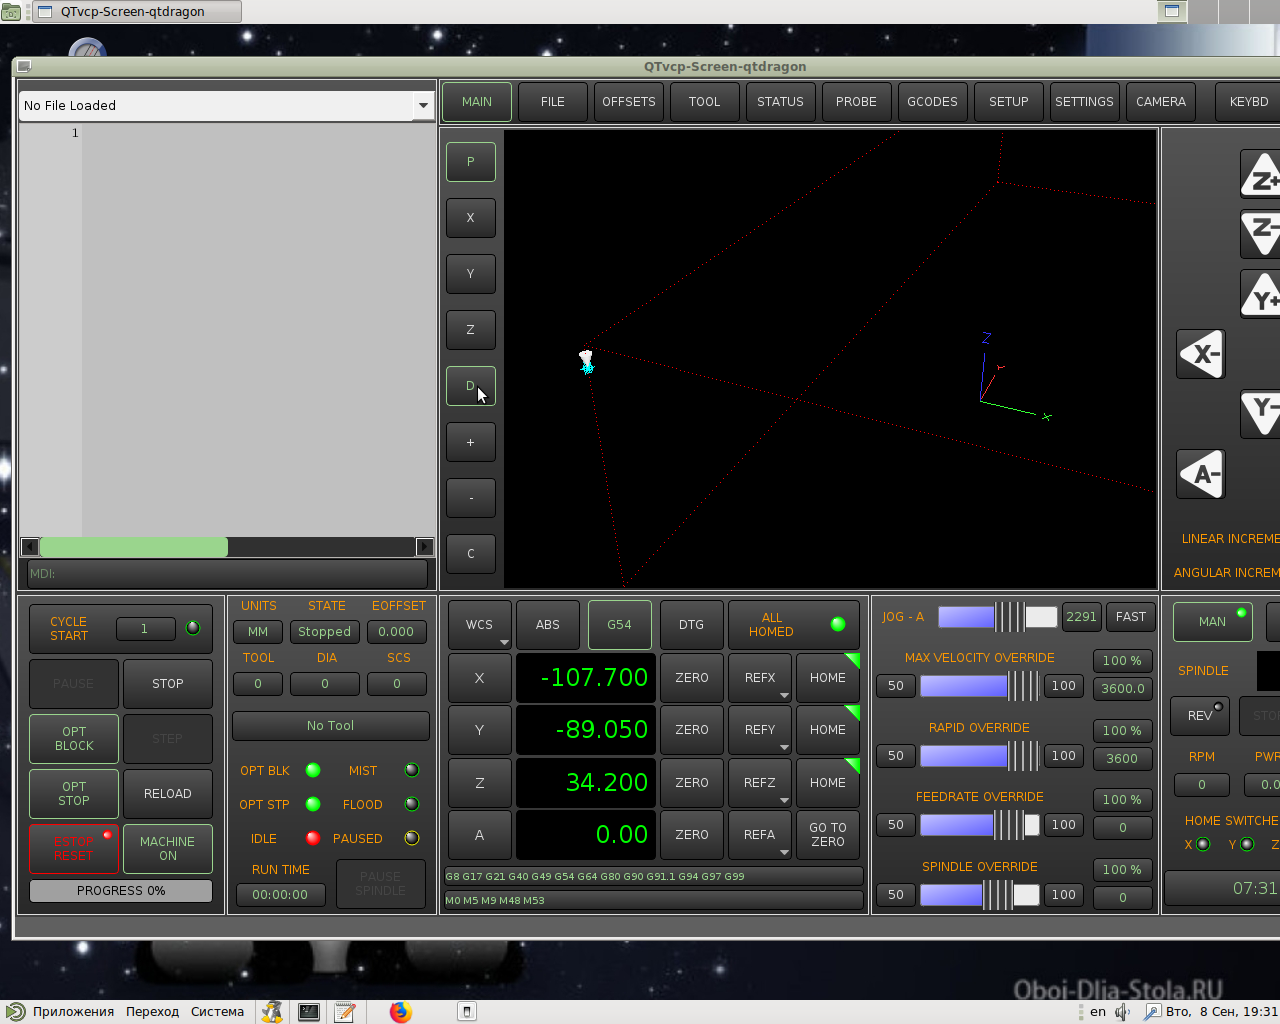
Task: Open the text editor taskbar icon
Action: (x=345, y=1012)
